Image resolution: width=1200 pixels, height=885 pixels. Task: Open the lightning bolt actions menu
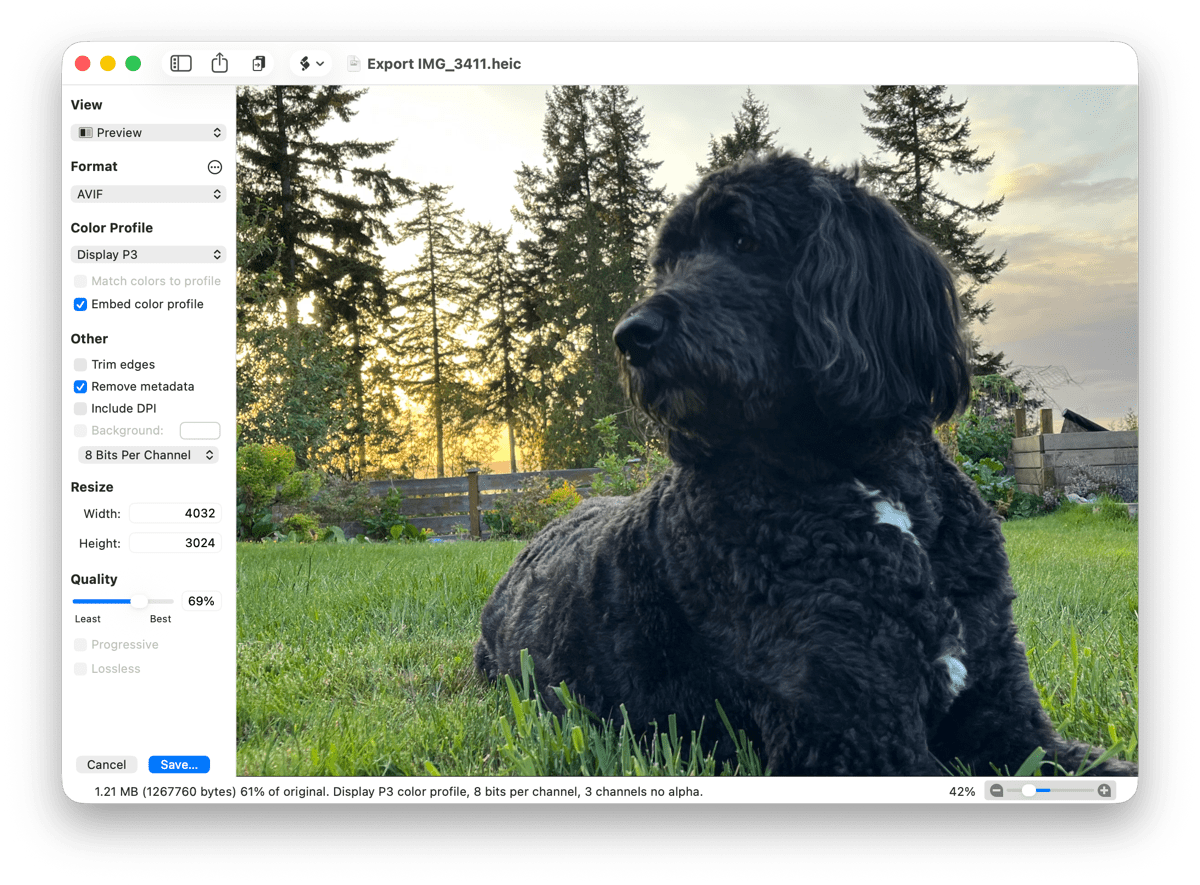(x=311, y=64)
